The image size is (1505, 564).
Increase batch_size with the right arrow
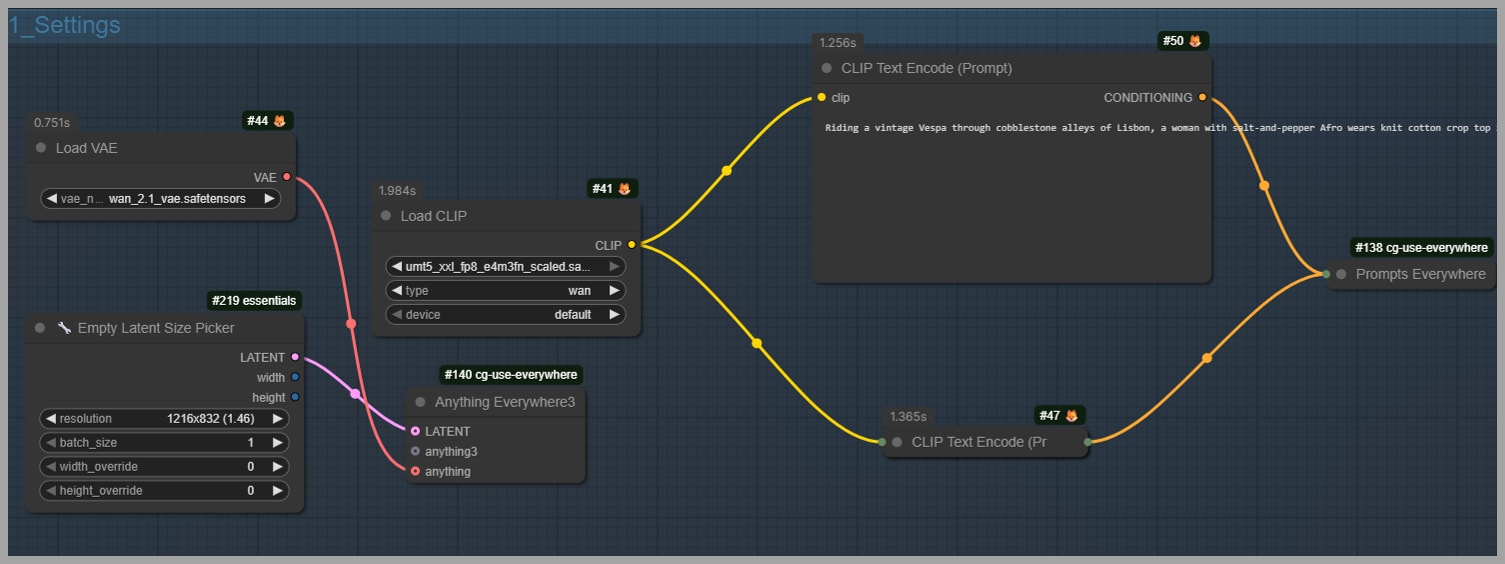click(277, 442)
